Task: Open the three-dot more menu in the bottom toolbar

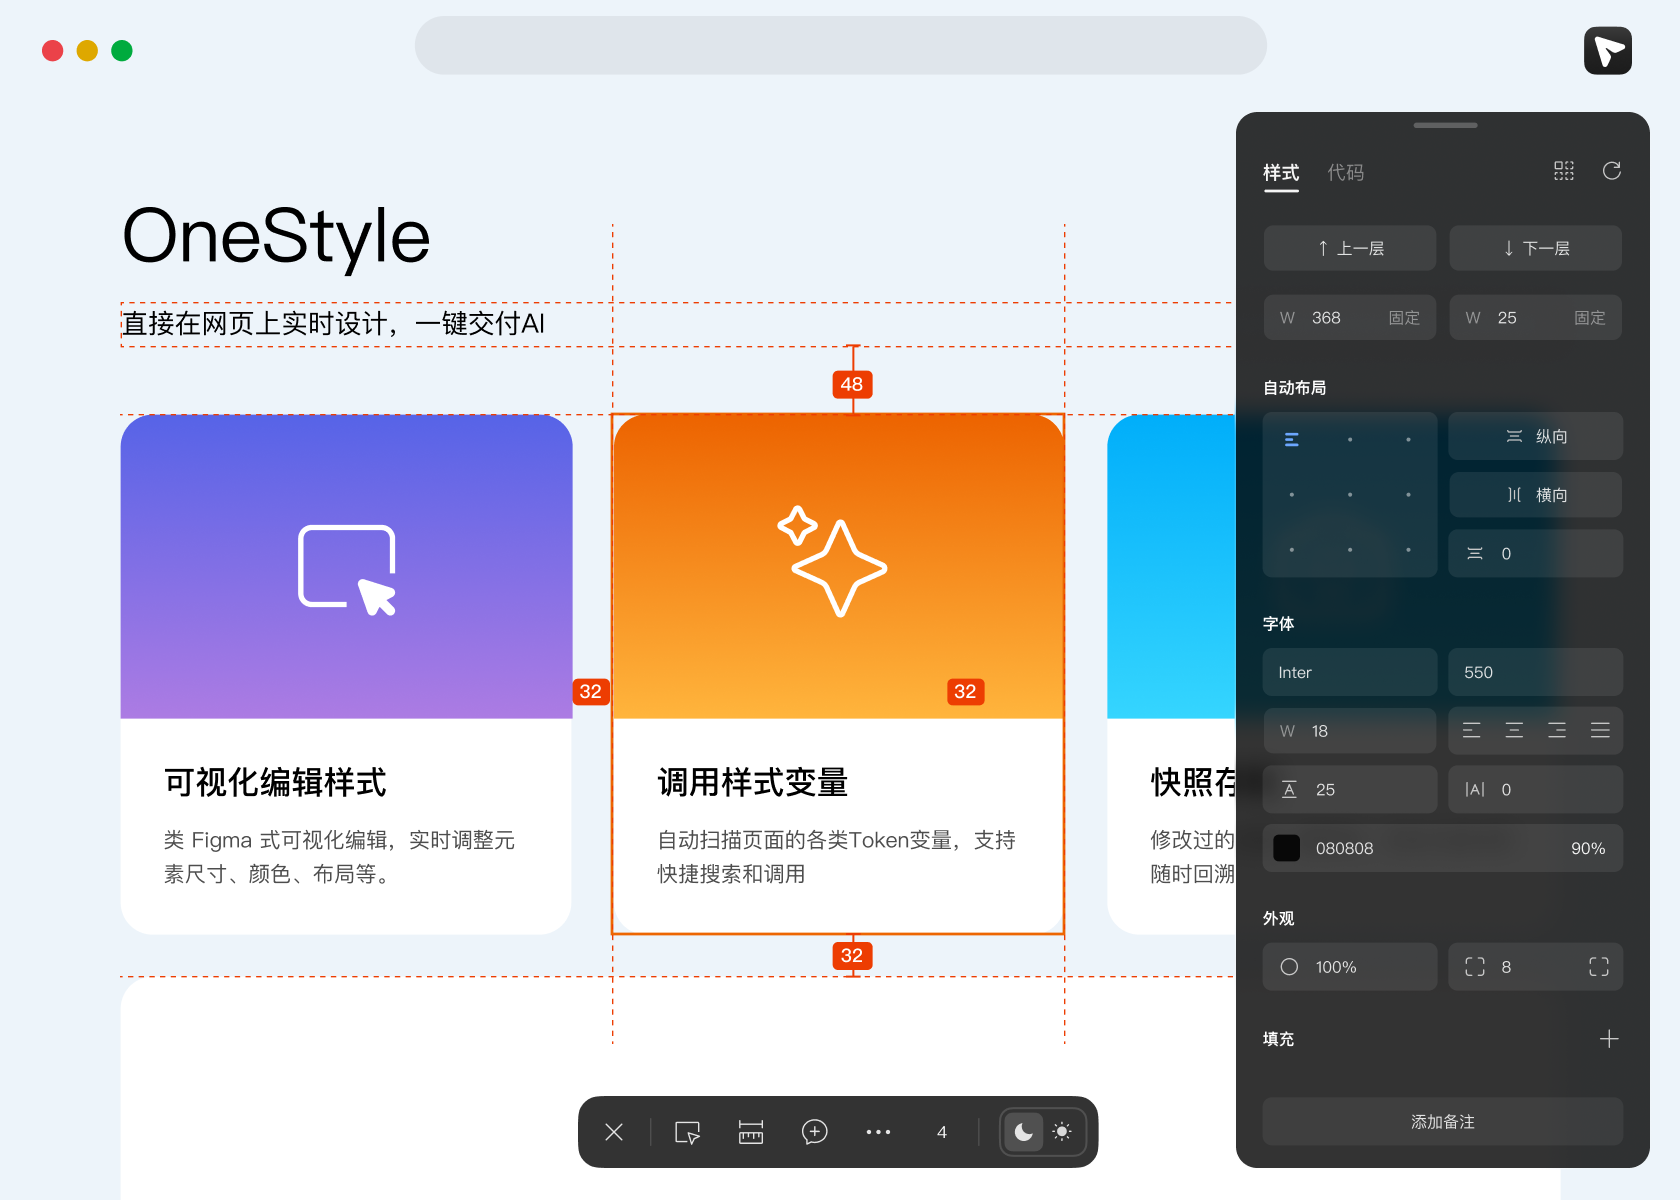Action: point(878,1132)
